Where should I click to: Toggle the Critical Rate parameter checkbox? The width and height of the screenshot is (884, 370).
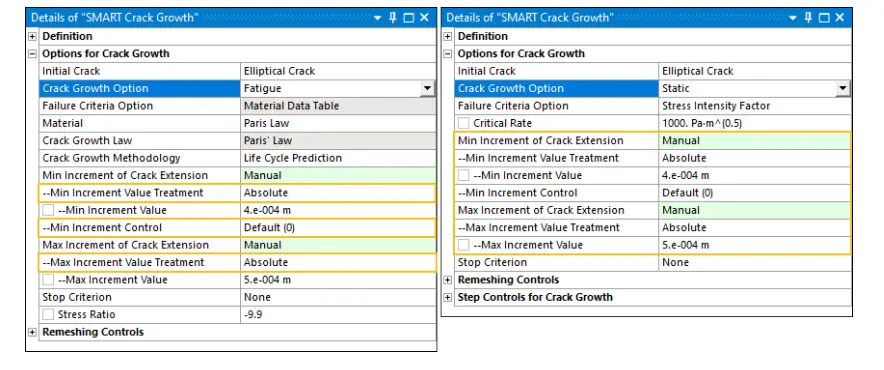(463, 123)
